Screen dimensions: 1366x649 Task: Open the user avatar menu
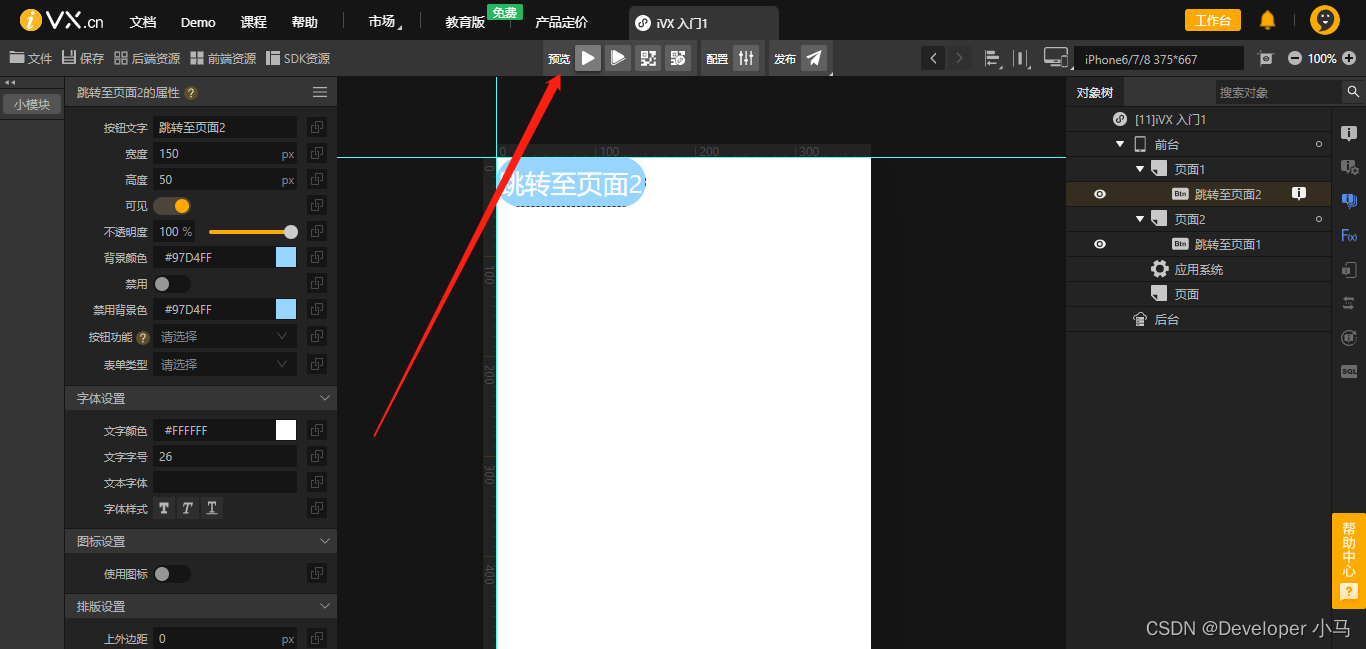click(x=1325, y=20)
